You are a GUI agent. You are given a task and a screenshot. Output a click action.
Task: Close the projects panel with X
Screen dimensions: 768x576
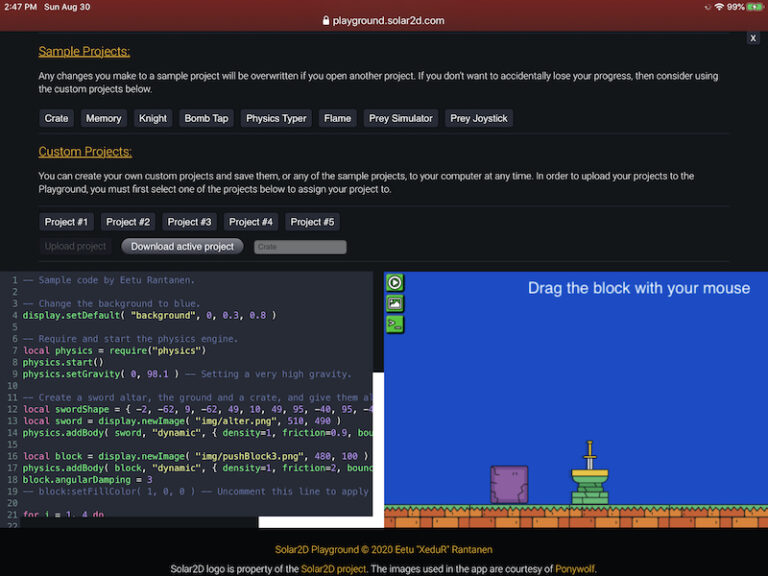pos(753,38)
